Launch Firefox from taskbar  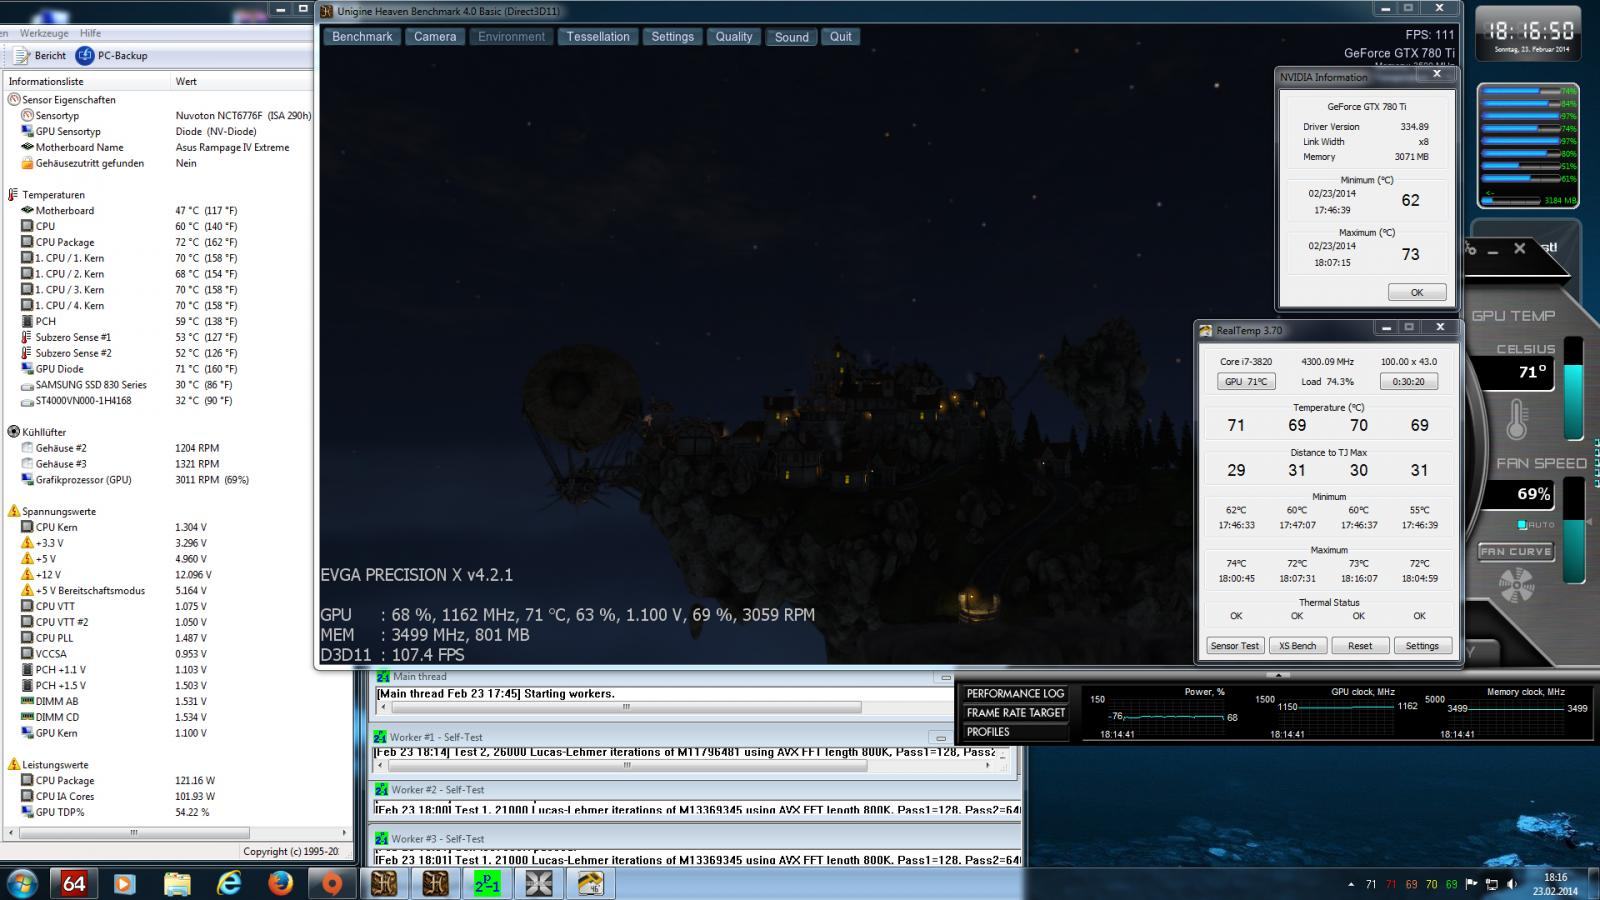[x=280, y=884]
